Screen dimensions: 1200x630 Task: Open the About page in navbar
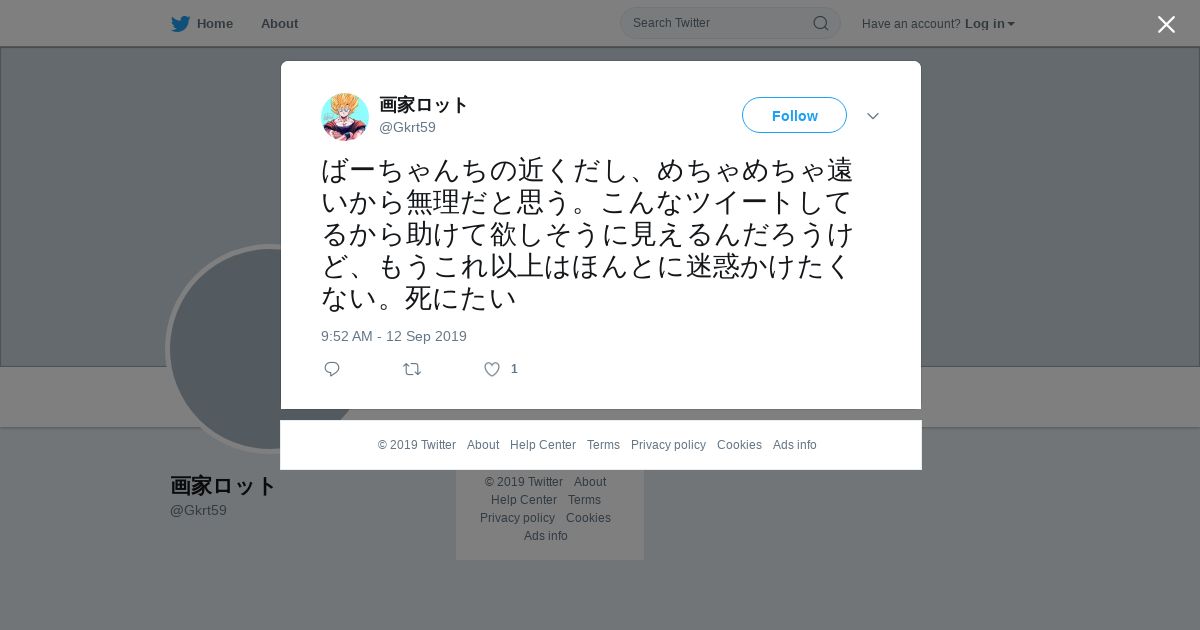coord(279,23)
